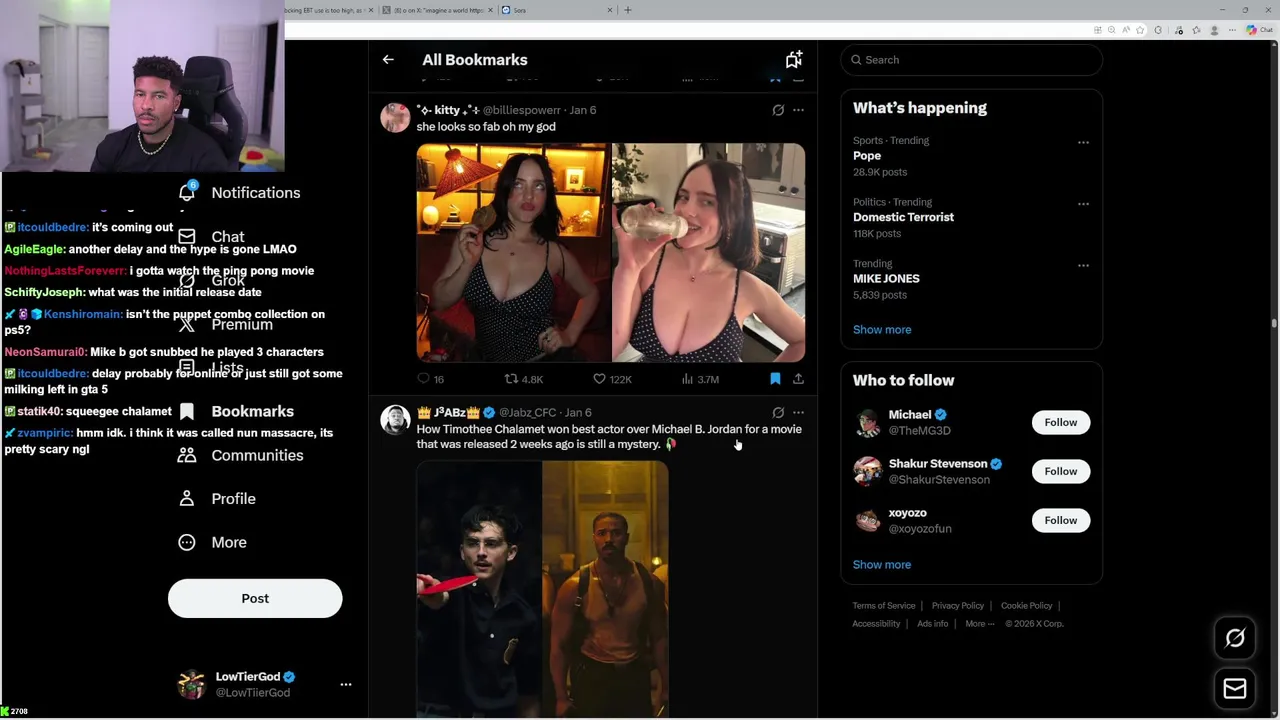Open a new browser tab

click(x=628, y=10)
